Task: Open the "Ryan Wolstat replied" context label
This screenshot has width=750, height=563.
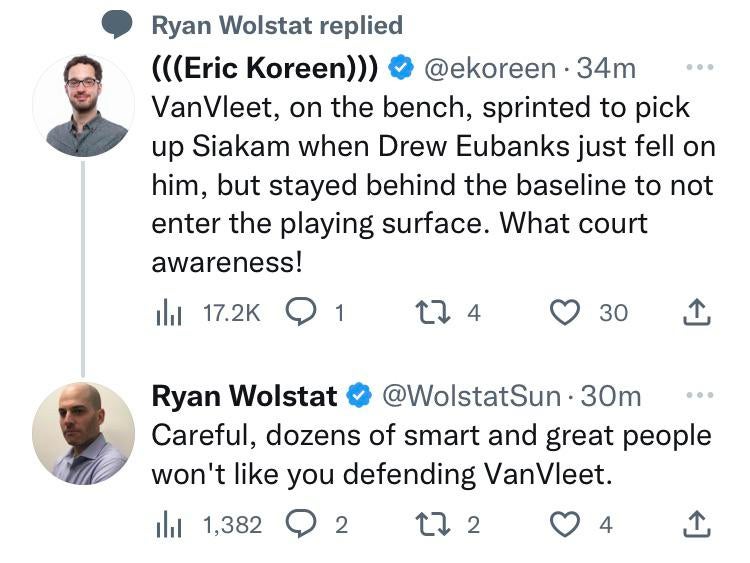Action: (x=276, y=25)
